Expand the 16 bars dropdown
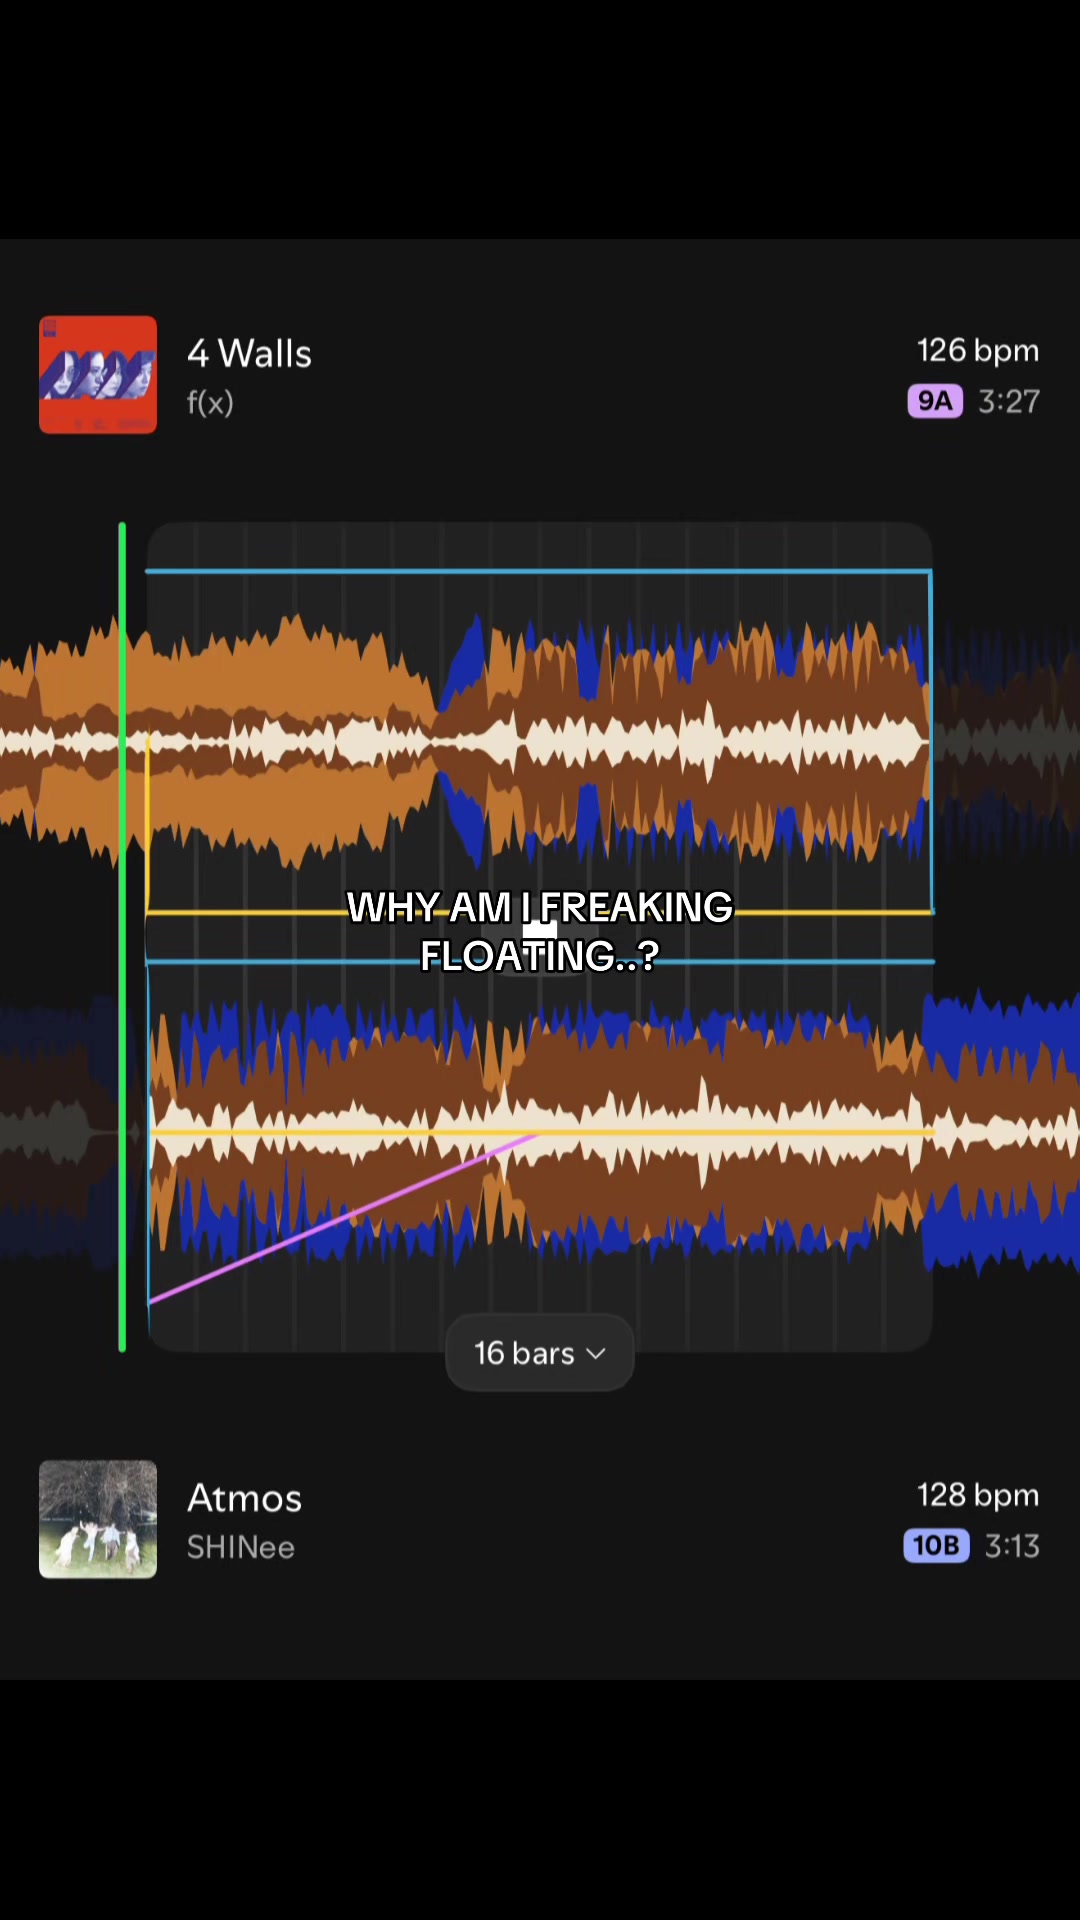Viewport: 1080px width, 1920px height. pyautogui.click(x=540, y=1353)
